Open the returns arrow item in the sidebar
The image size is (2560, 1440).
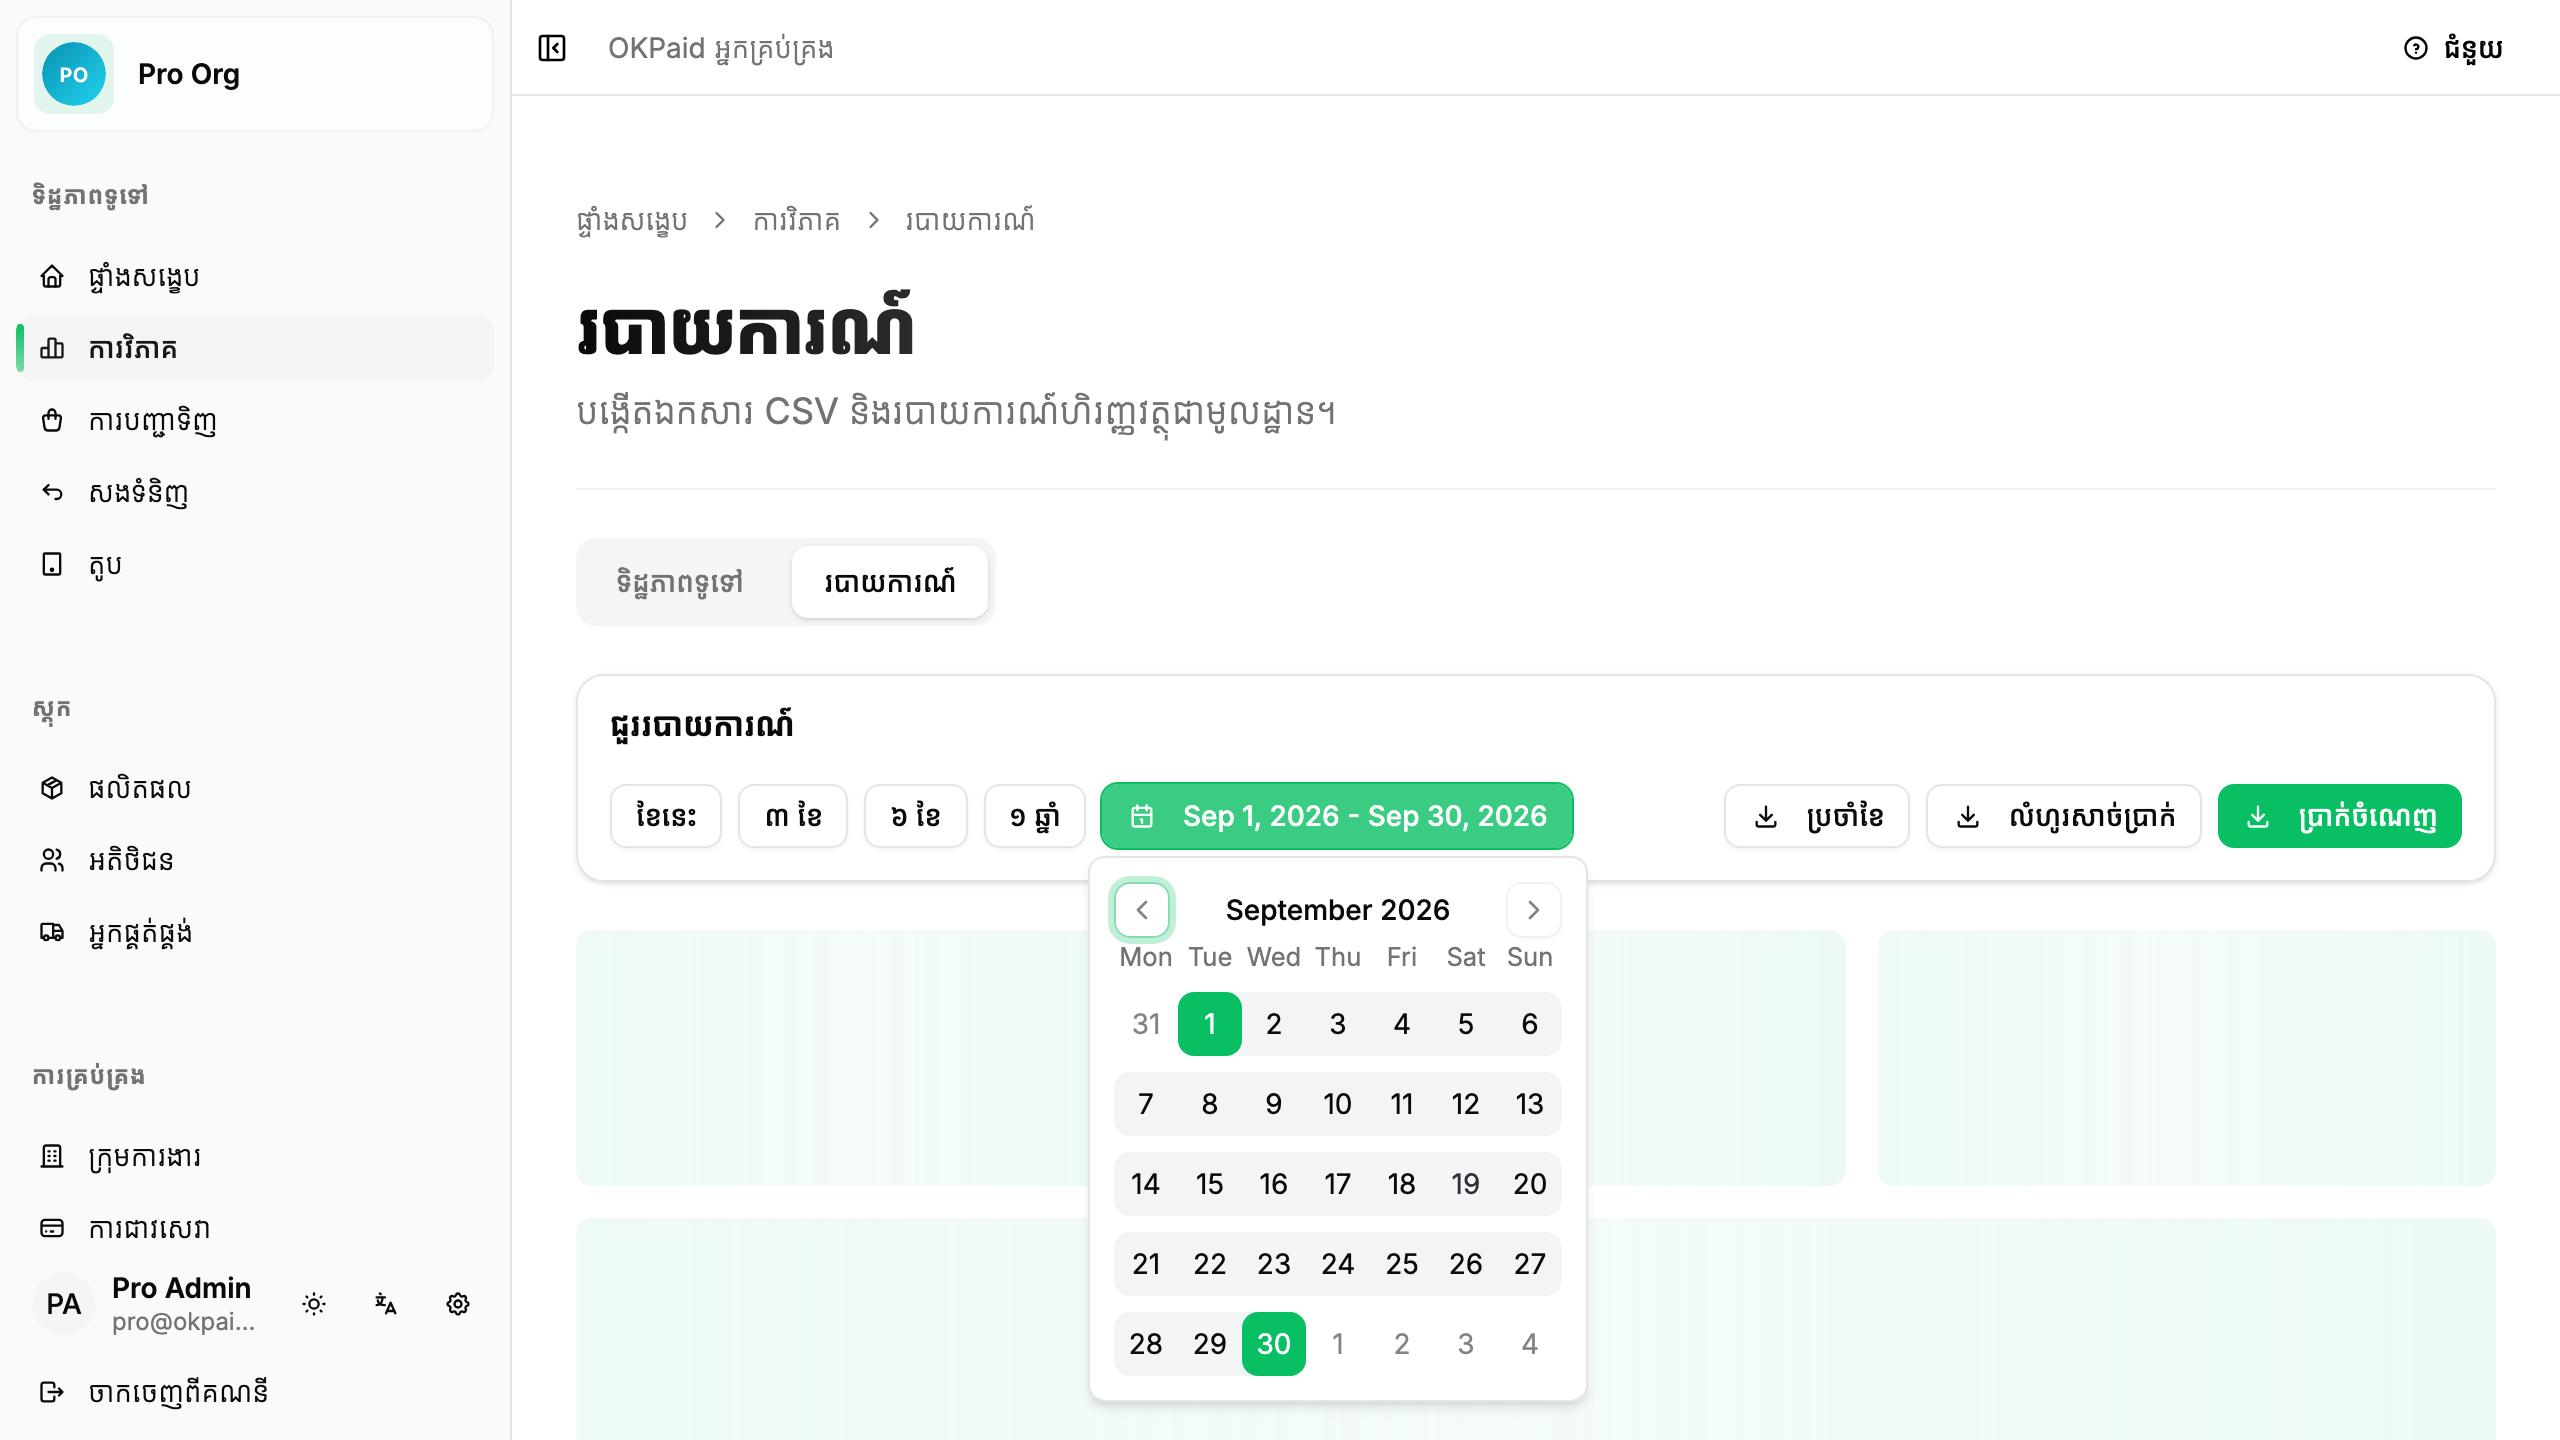256,492
